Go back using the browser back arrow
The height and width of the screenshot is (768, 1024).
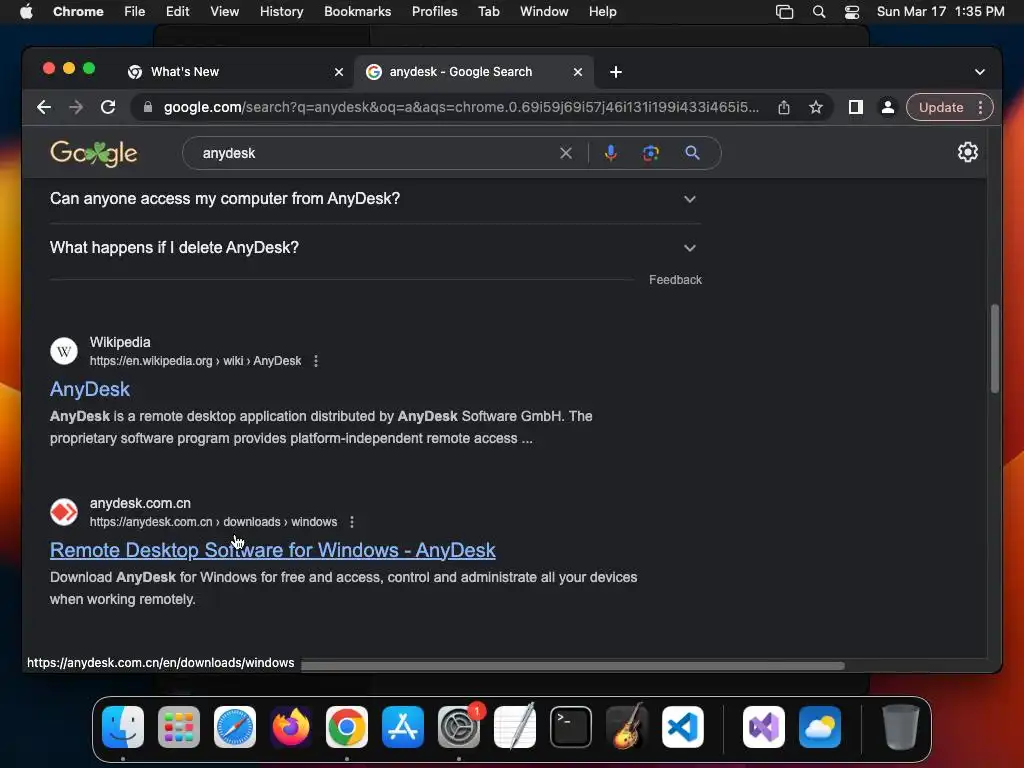pos(44,107)
